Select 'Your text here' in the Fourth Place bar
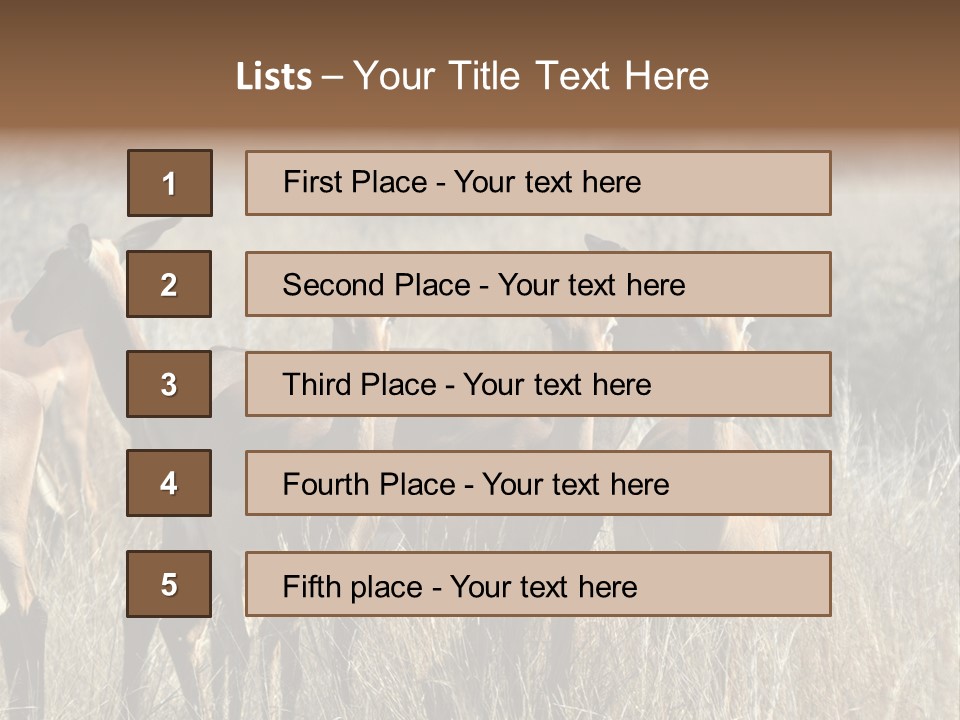This screenshot has height=720, width=960. (576, 485)
